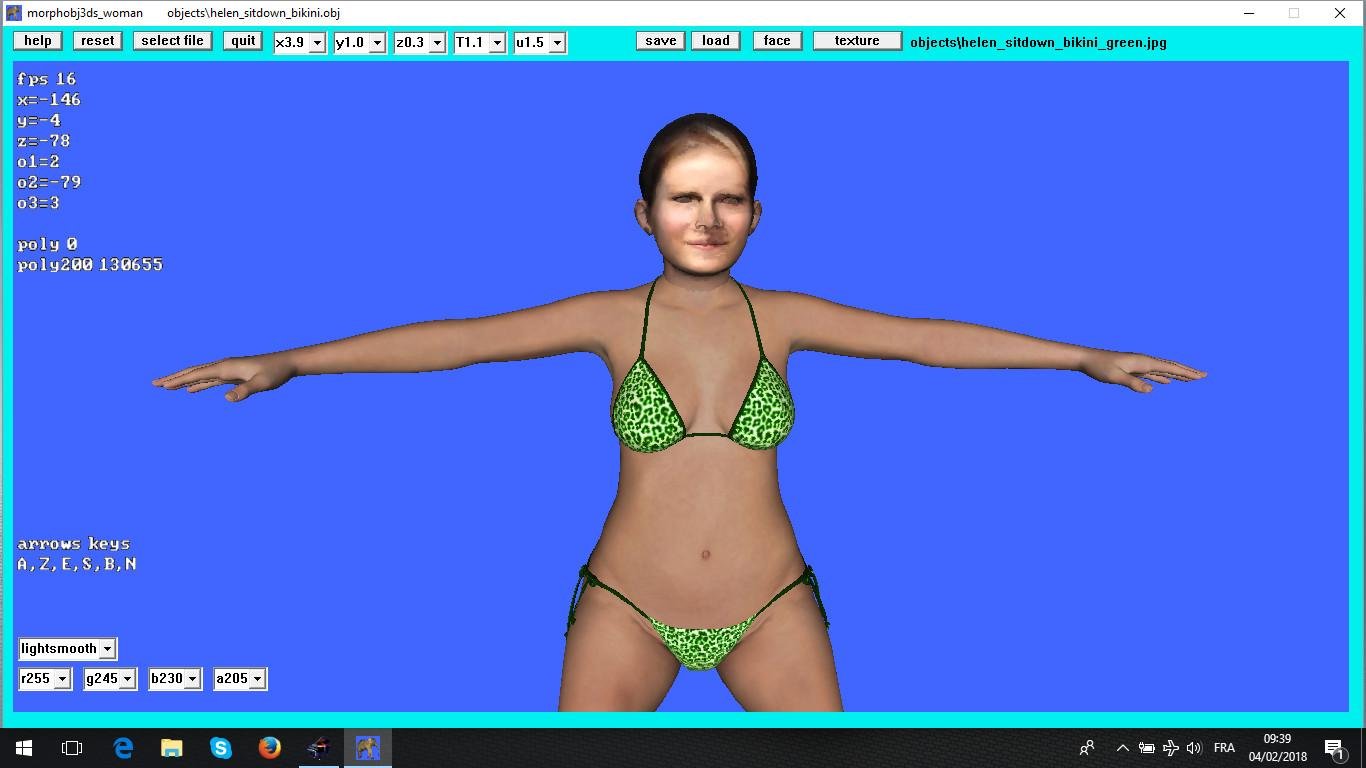Click the help button
This screenshot has height=768, width=1366.
click(38, 41)
